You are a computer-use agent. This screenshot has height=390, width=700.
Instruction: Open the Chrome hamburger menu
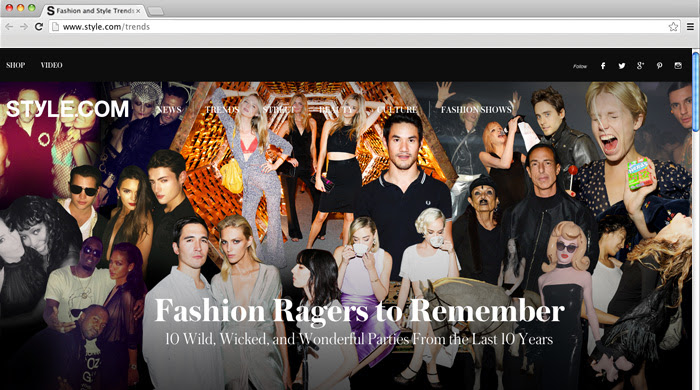(690, 27)
